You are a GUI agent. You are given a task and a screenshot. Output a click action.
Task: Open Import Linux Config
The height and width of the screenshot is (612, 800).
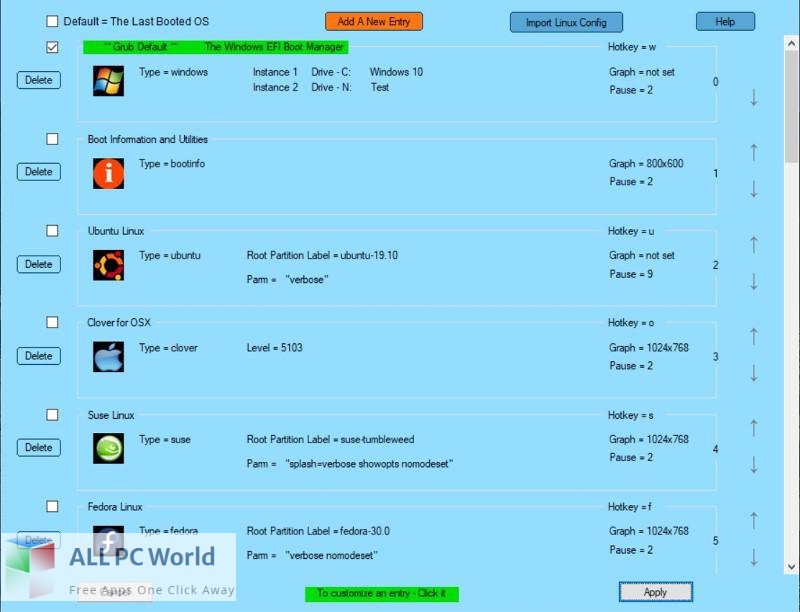tap(566, 22)
